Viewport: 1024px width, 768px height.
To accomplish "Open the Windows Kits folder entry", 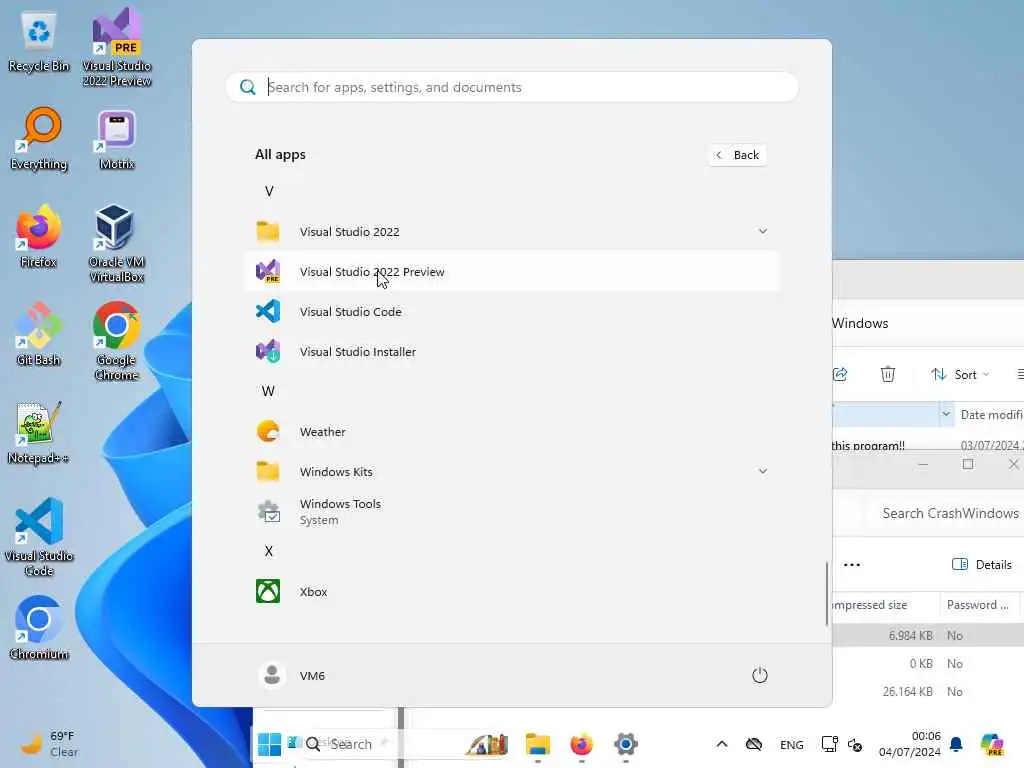I will point(512,472).
